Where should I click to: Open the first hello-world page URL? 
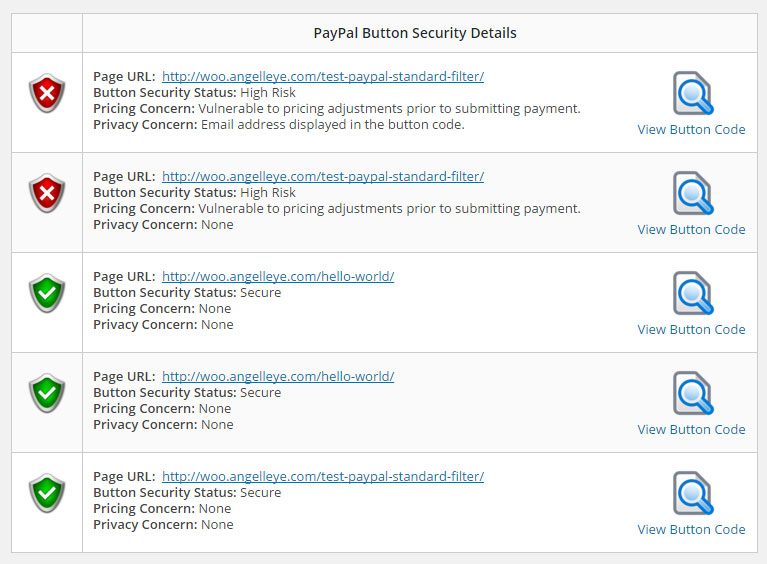(x=278, y=276)
